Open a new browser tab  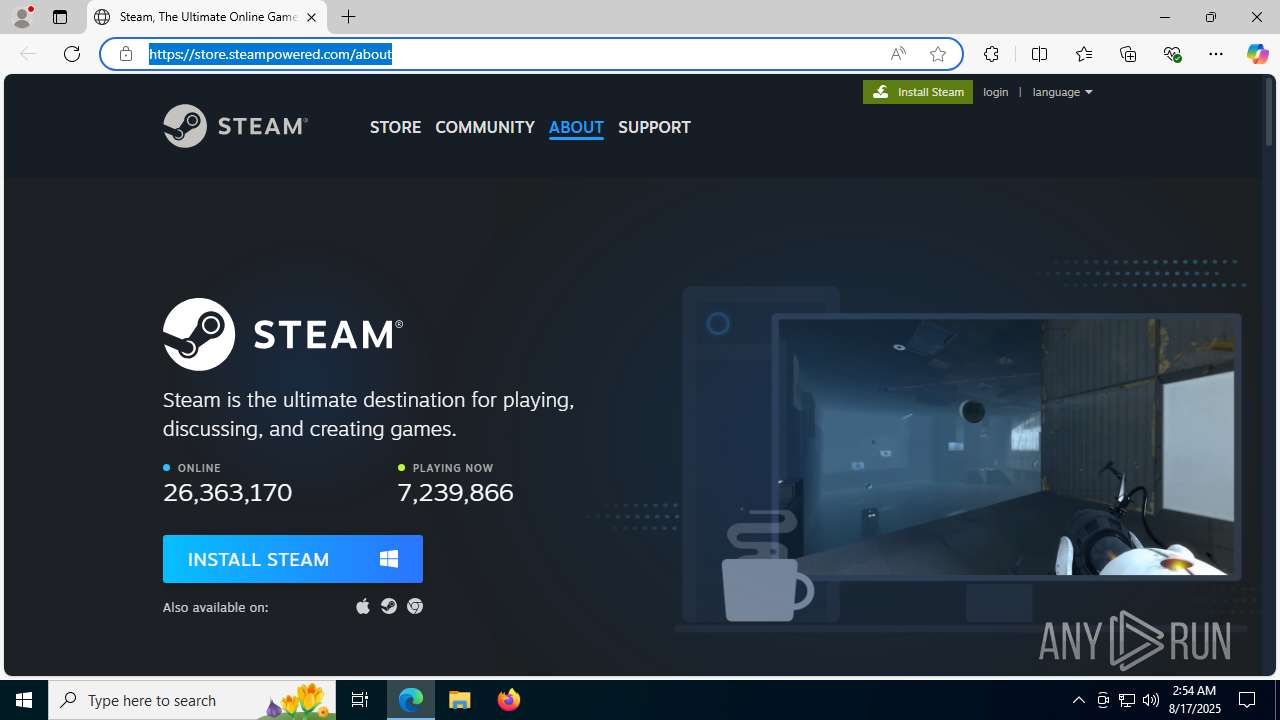(x=349, y=17)
